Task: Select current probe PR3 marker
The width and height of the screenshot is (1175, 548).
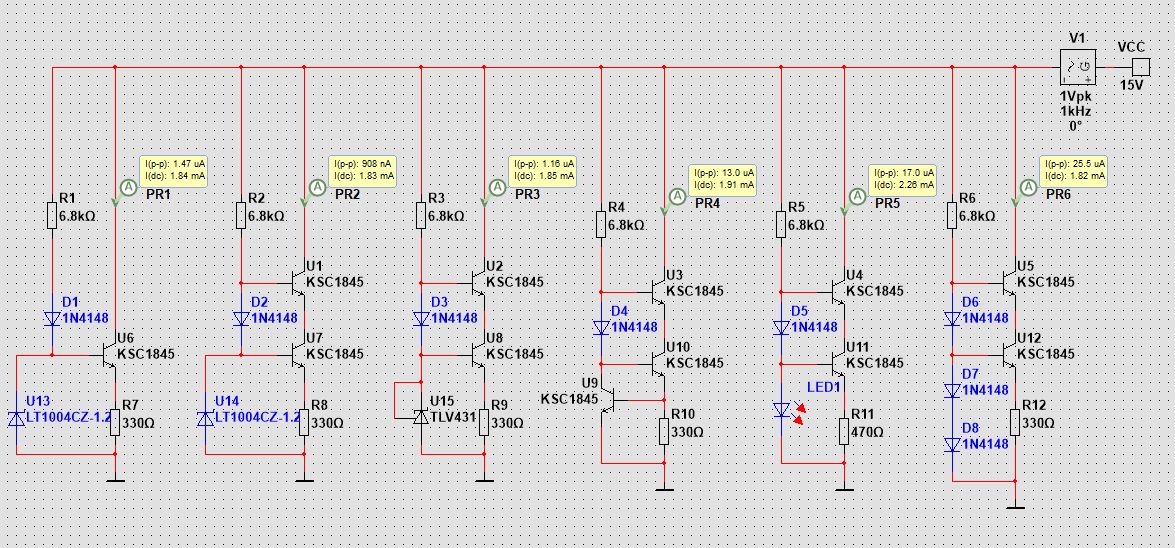Action: [497, 186]
